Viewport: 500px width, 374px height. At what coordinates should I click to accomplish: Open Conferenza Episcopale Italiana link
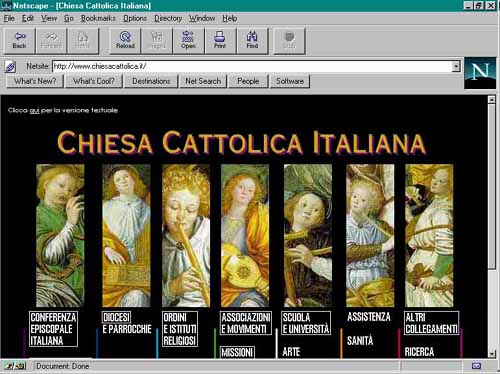(53, 329)
